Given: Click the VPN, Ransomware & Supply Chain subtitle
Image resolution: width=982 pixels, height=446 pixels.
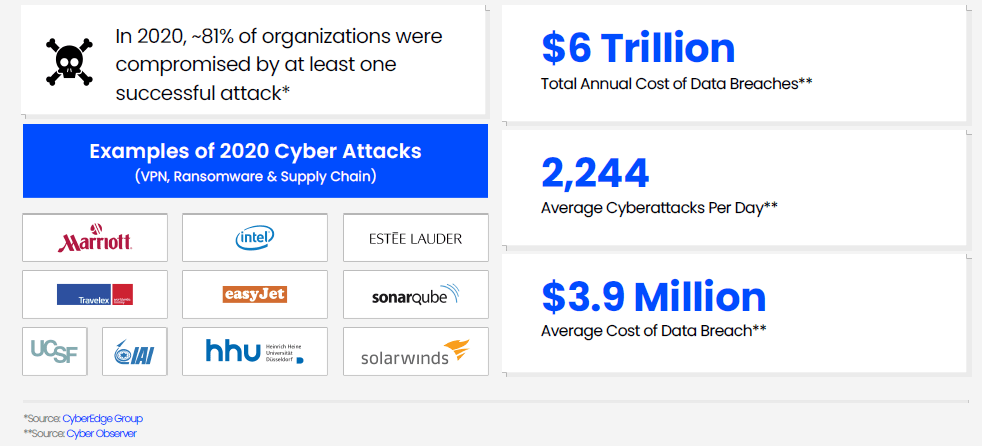Looking at the screenshot, I should coord(256,177).
